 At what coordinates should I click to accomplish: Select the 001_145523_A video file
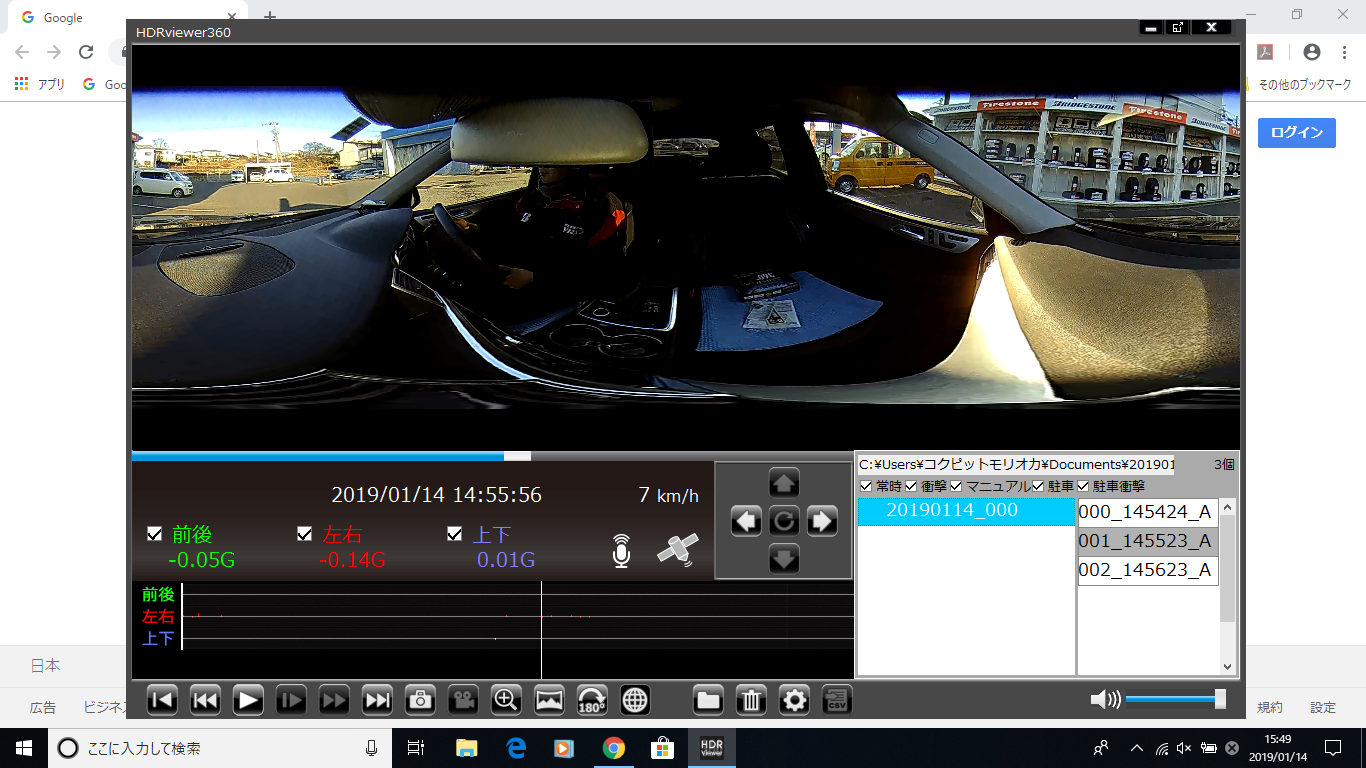pyautogui.click(x=1147, y=541)
